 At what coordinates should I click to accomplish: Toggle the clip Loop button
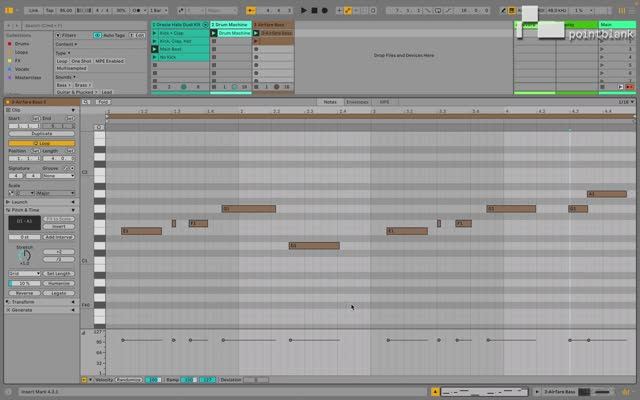tap(42, 143)
